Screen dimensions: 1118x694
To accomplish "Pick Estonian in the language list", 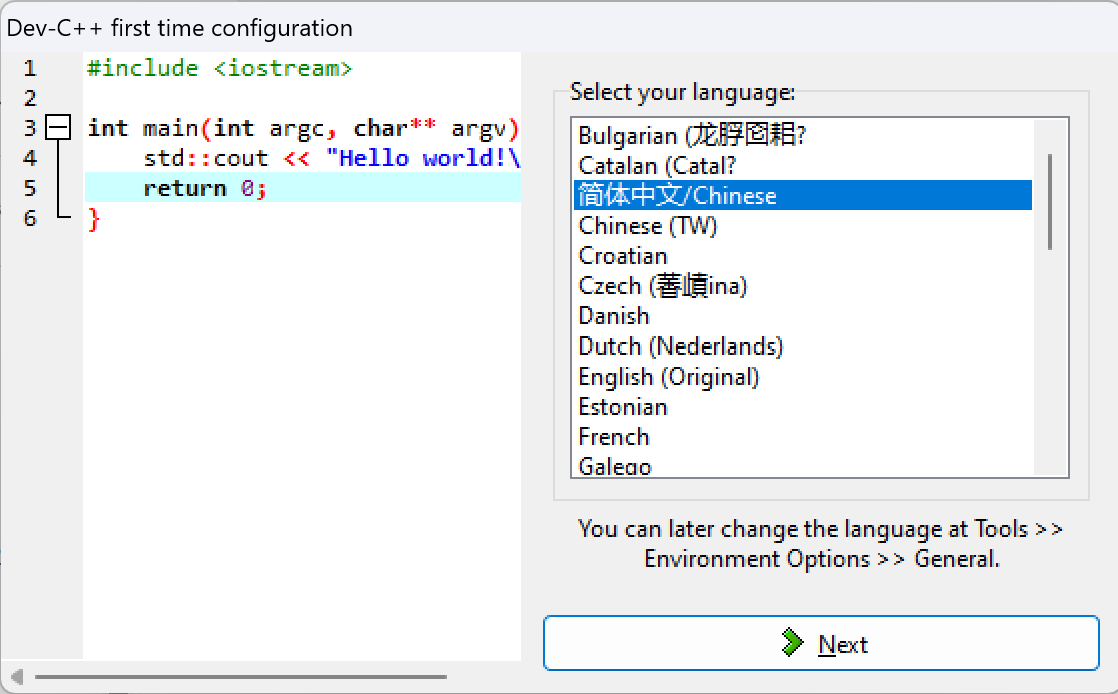I will [803, 407].
